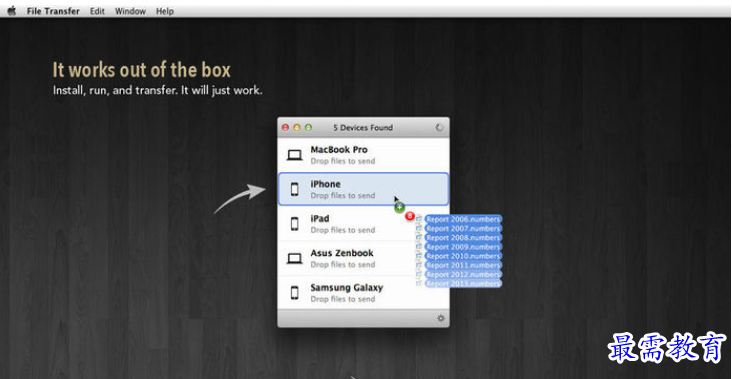Click the Samsung Galaxy phone icon

(295, 293)
